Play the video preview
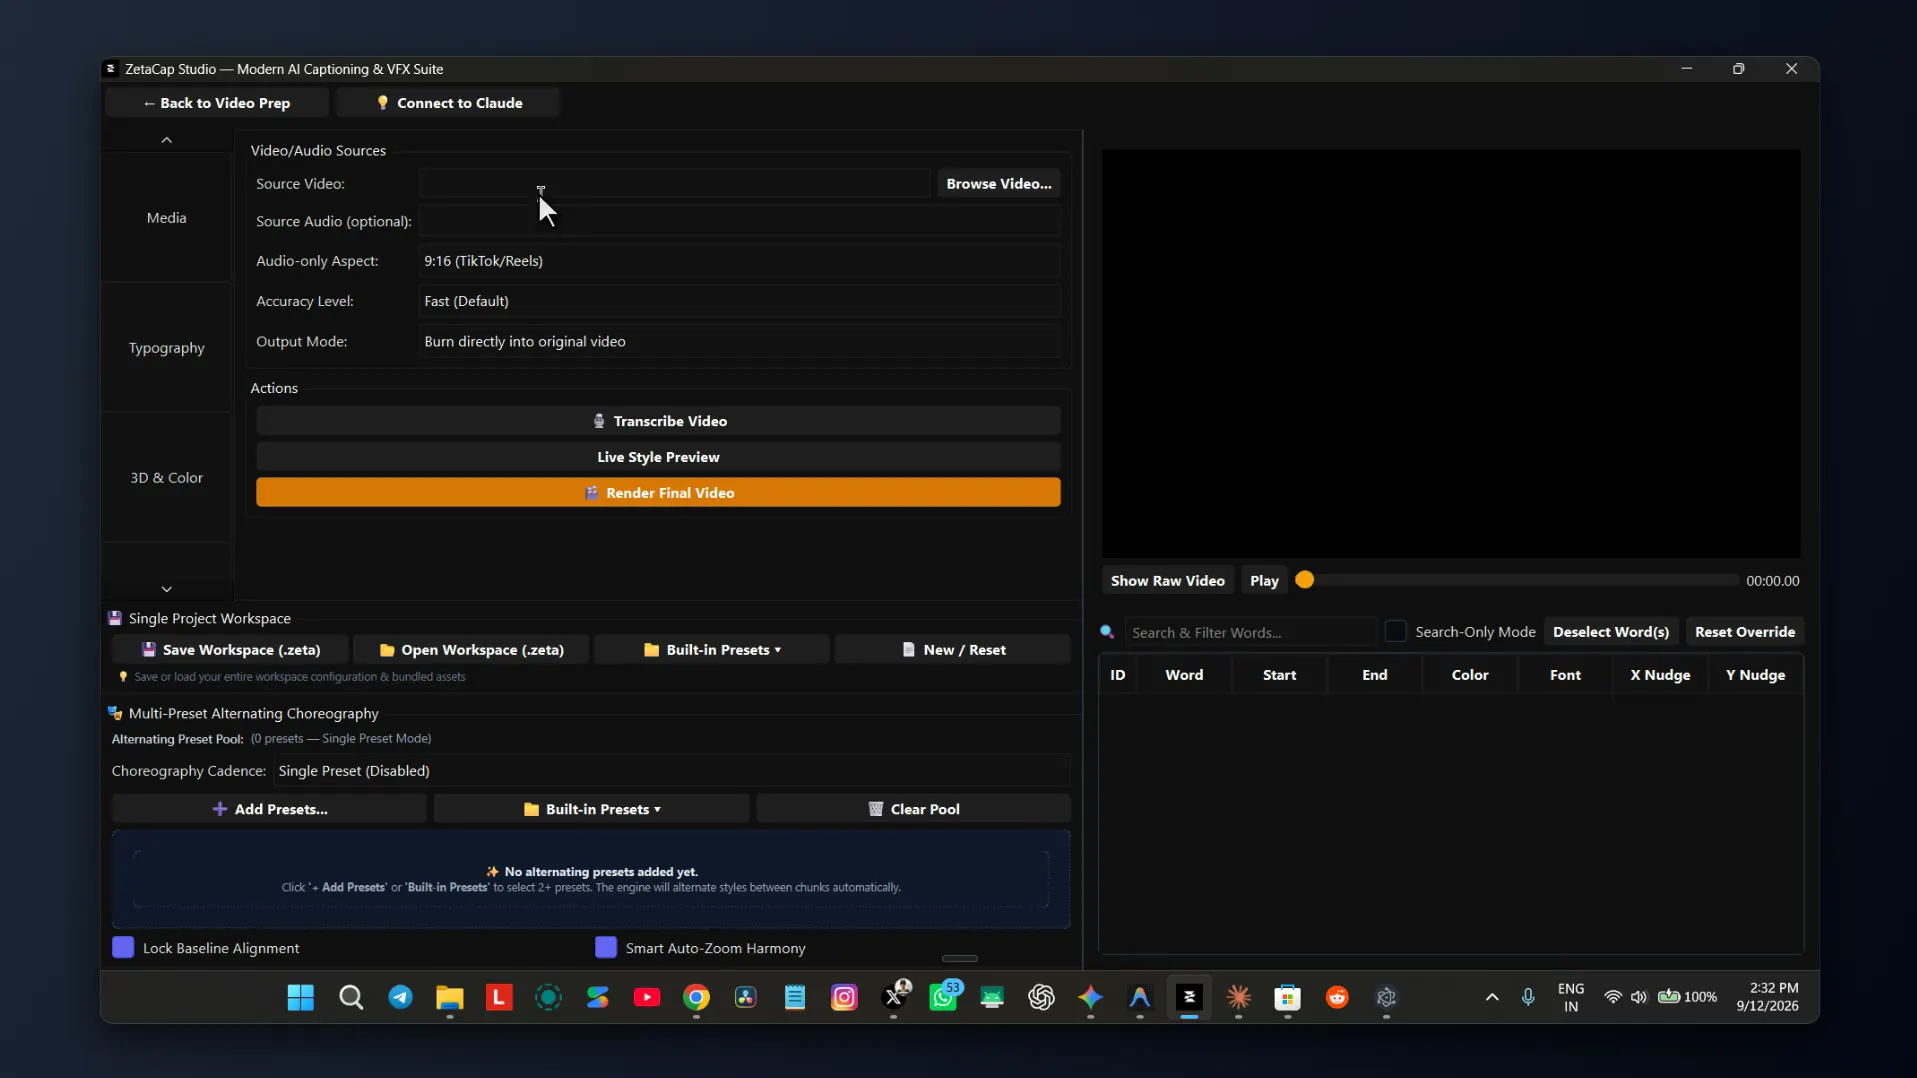 pyautogui.click(x=1264, y=581)
